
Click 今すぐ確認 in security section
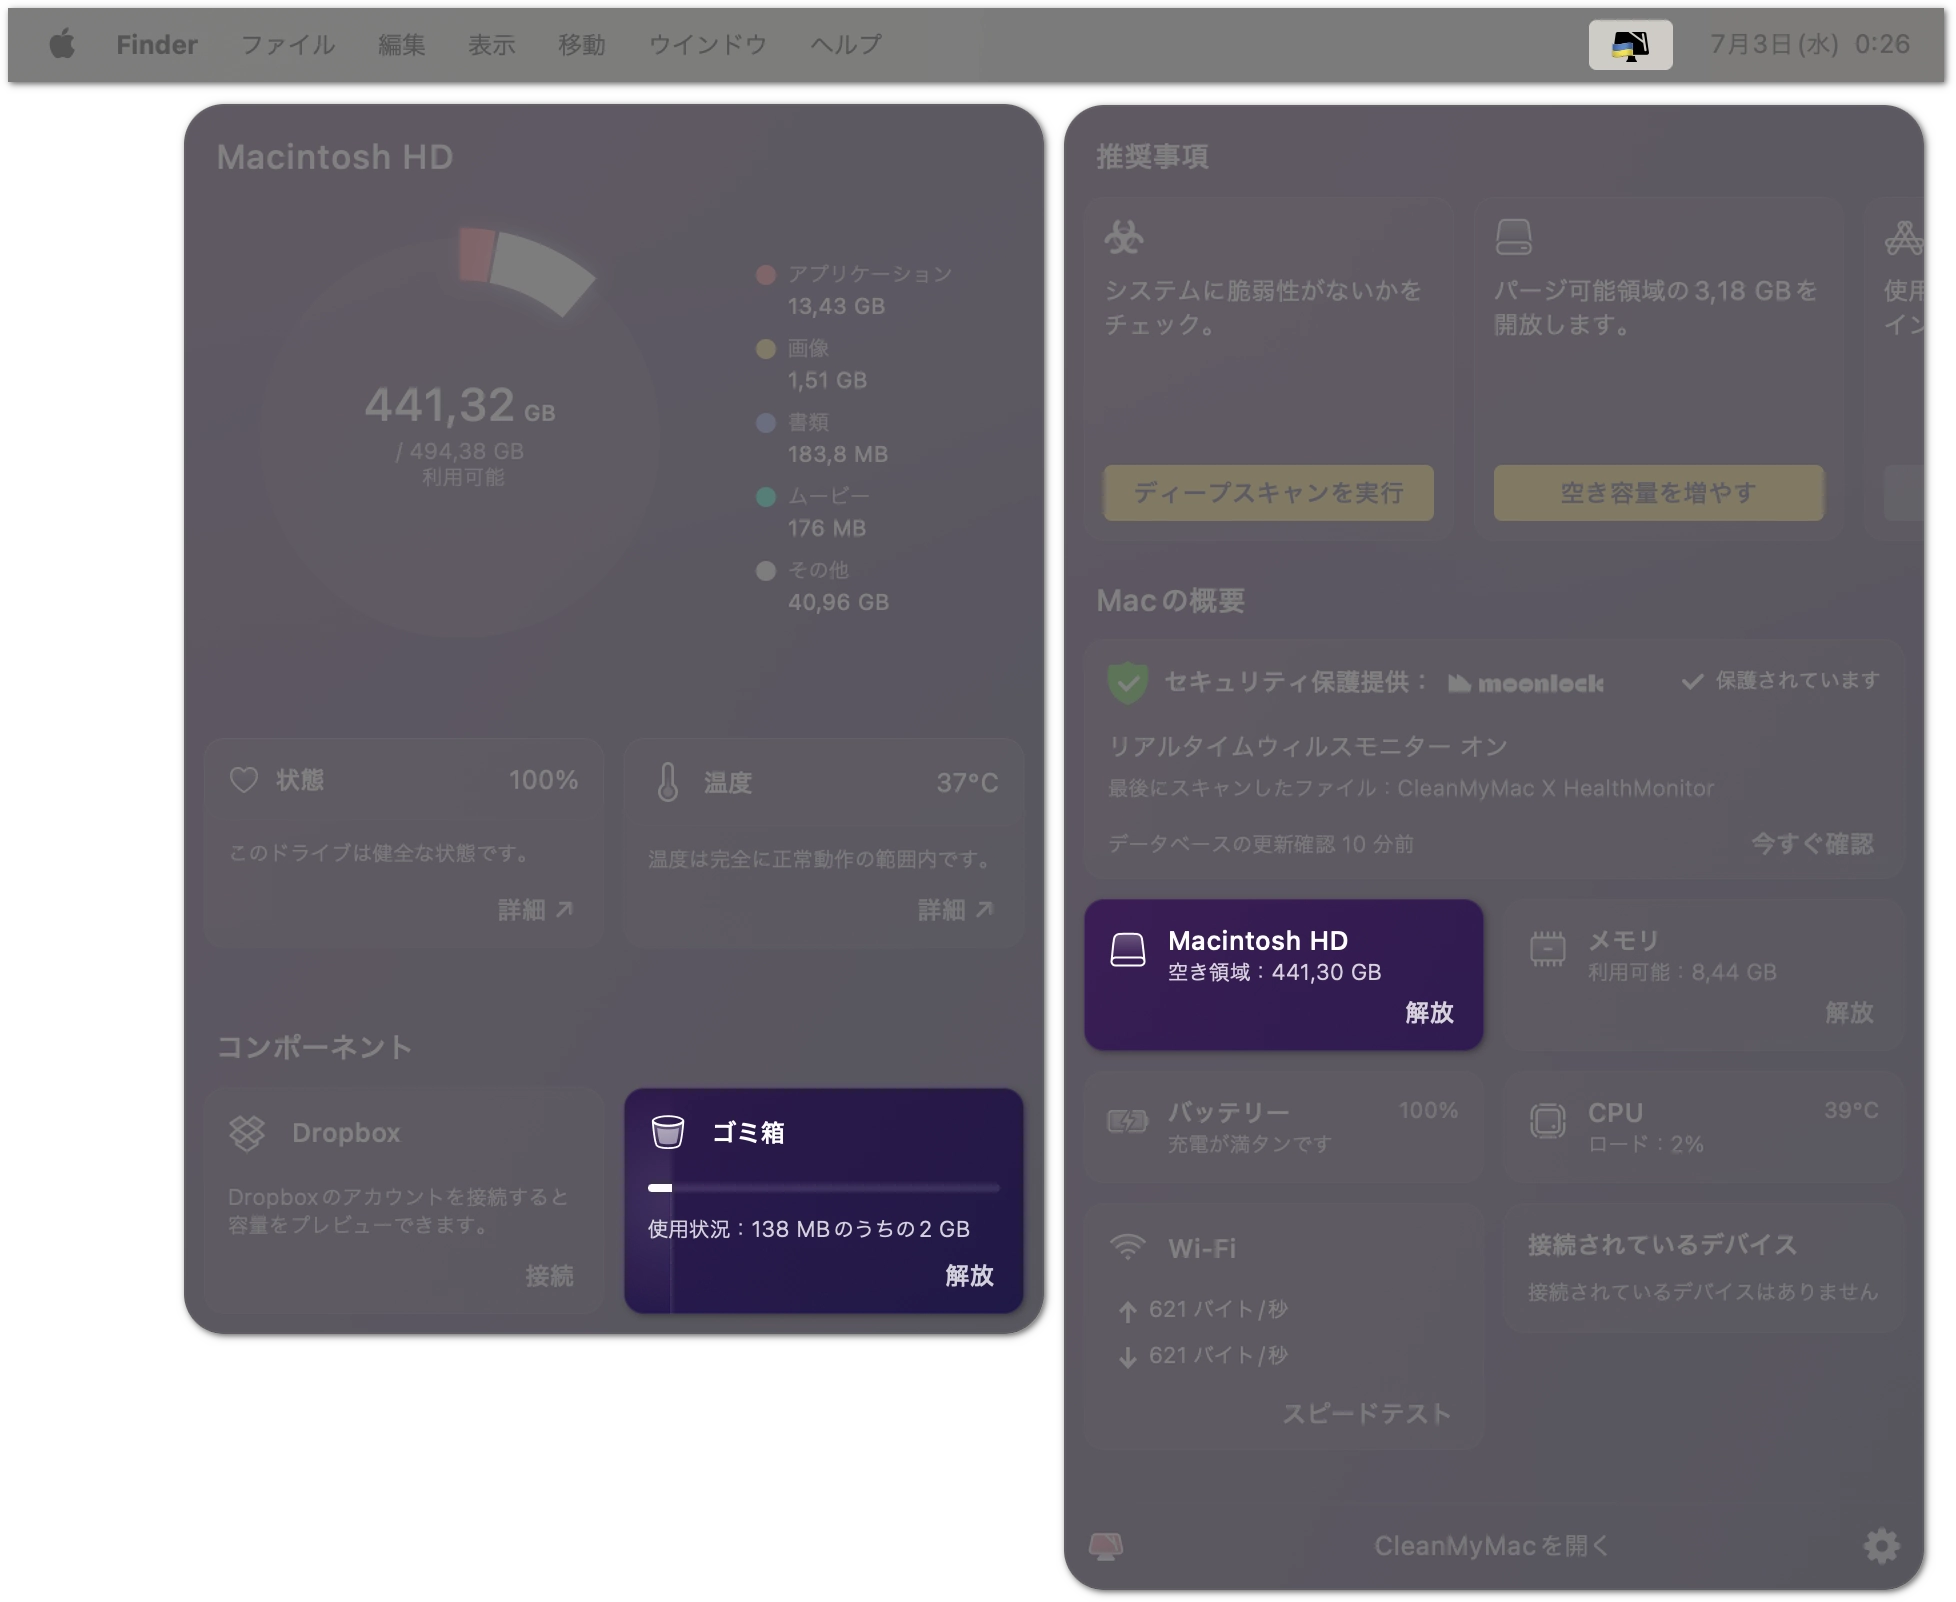1812,844
